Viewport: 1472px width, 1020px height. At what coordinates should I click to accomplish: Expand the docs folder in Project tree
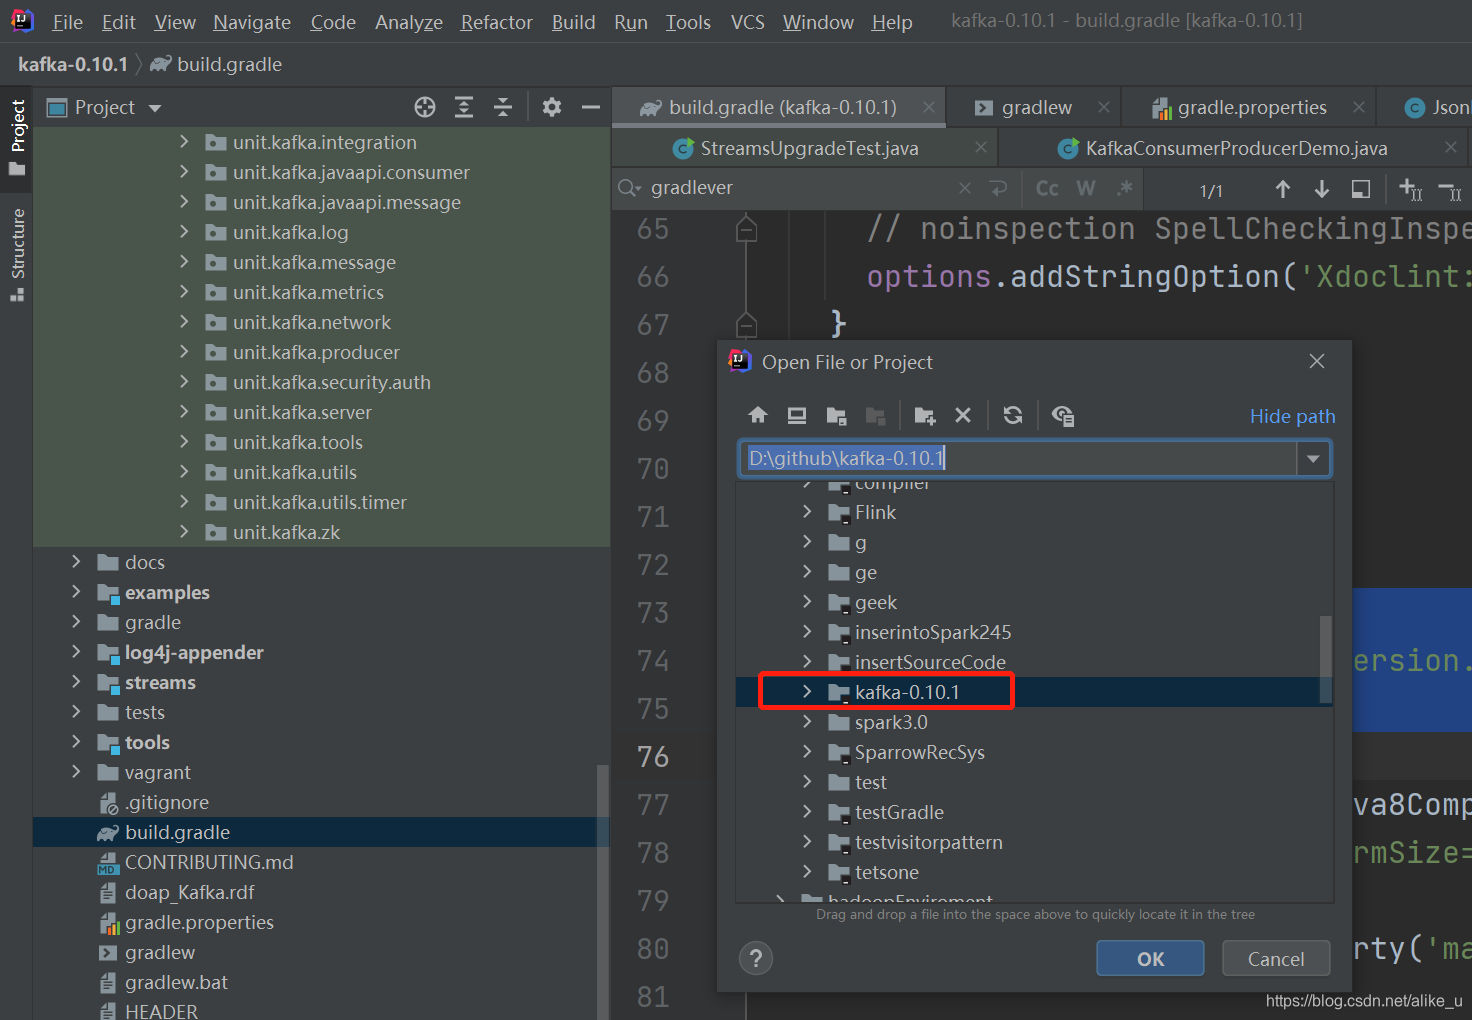click(x=76, y=562)
